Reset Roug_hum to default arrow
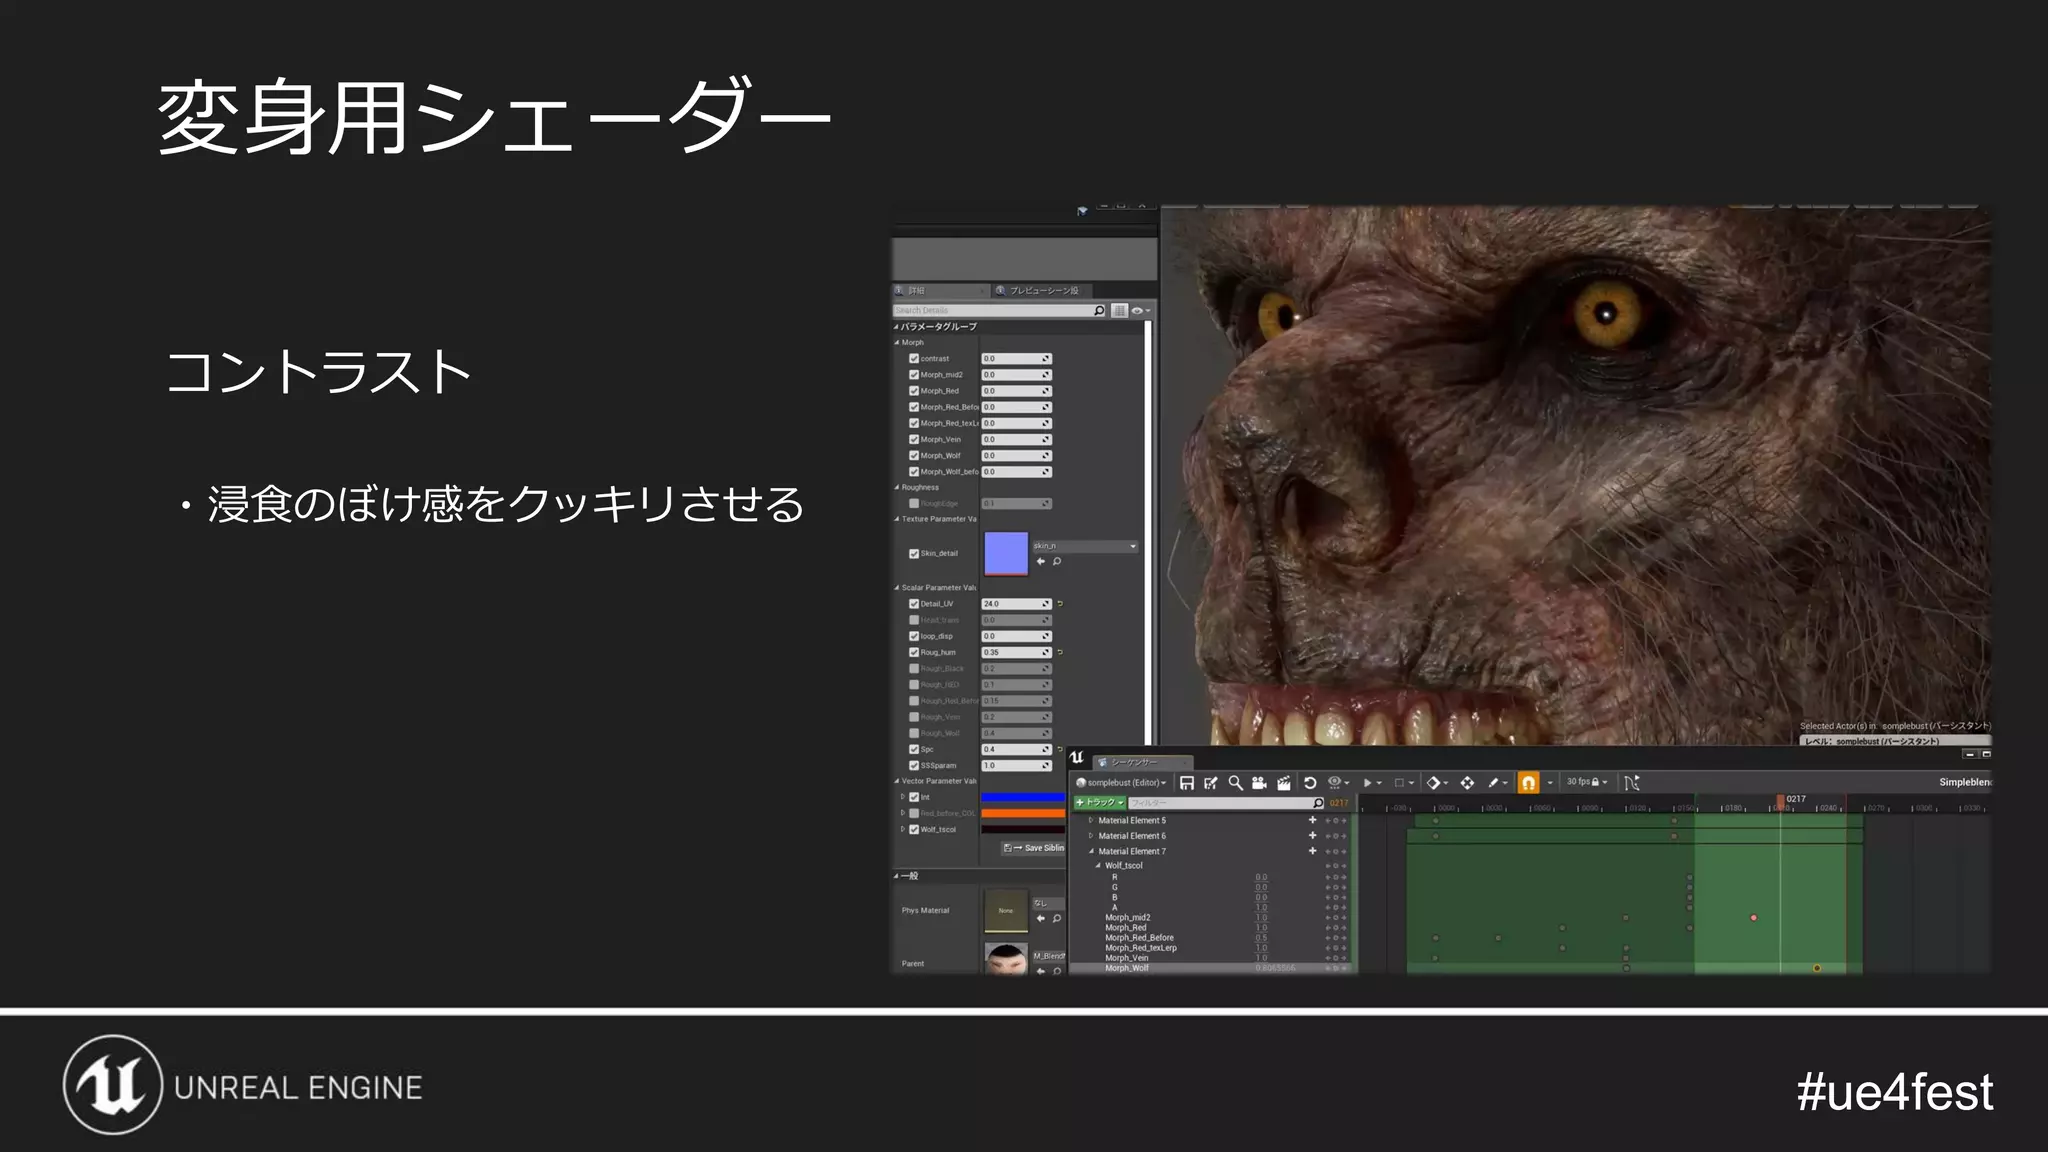Viewport: 2048px width, 1152px height. [1060, 653]
